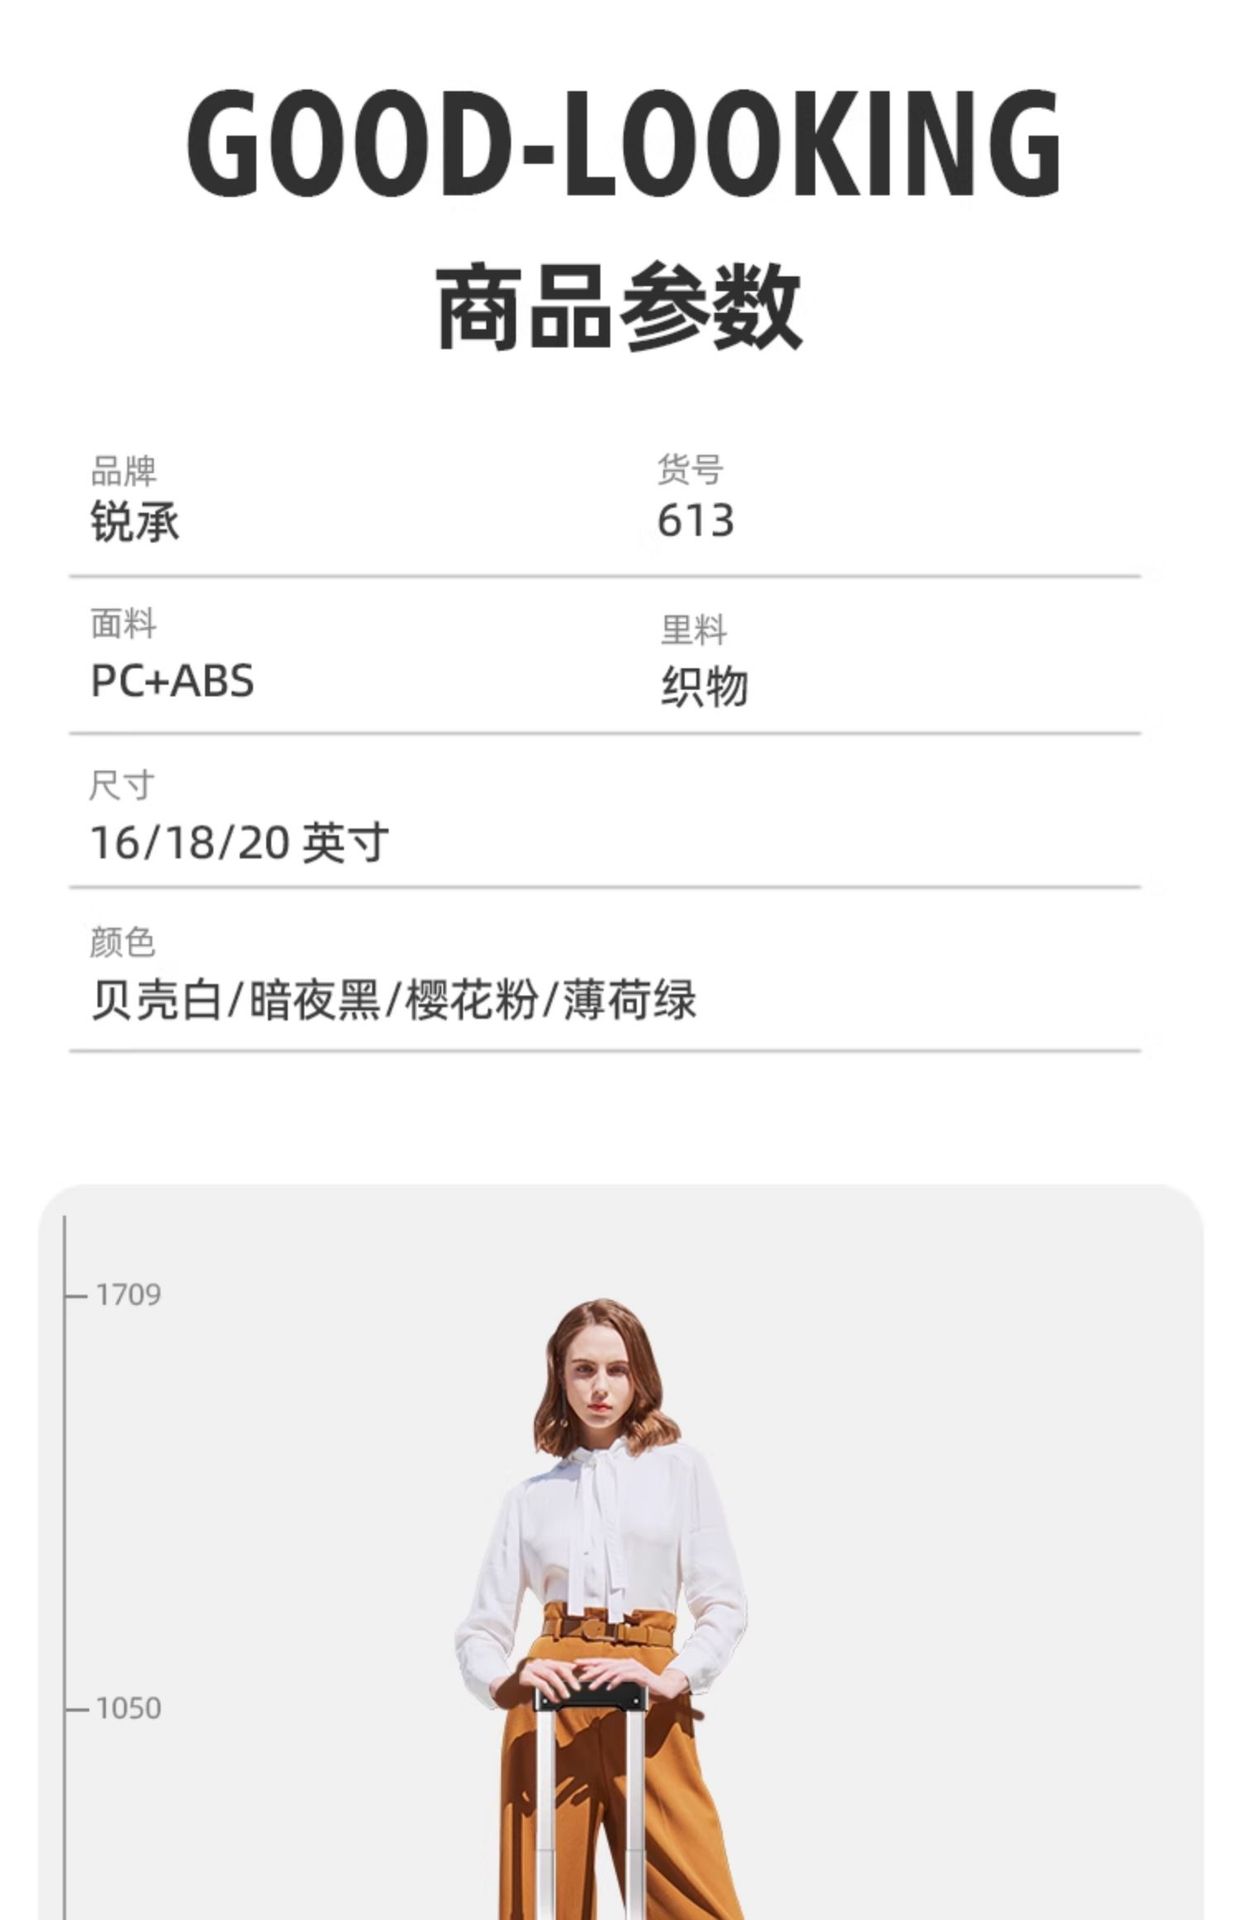Select the 商品参数 section title

point(619,307)
